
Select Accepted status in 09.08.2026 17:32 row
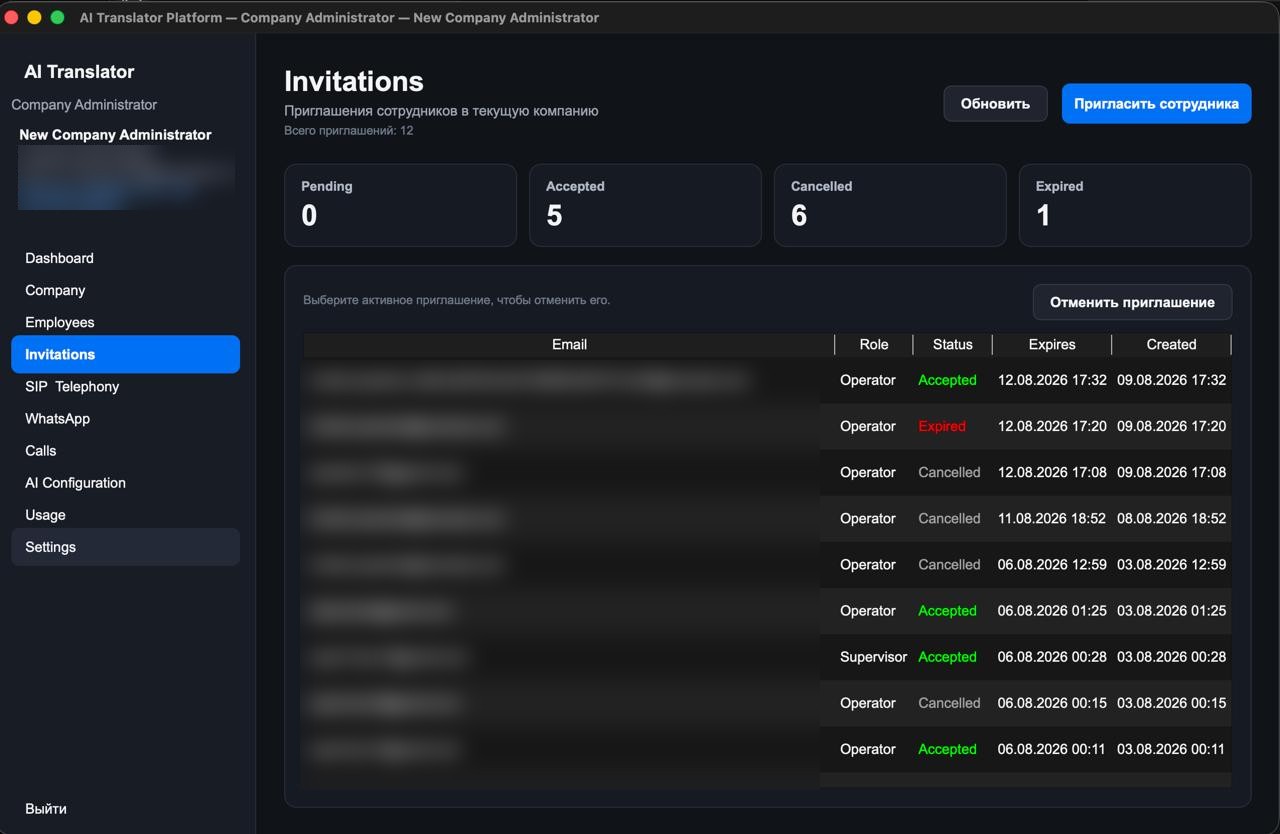[x=947, y=380]
